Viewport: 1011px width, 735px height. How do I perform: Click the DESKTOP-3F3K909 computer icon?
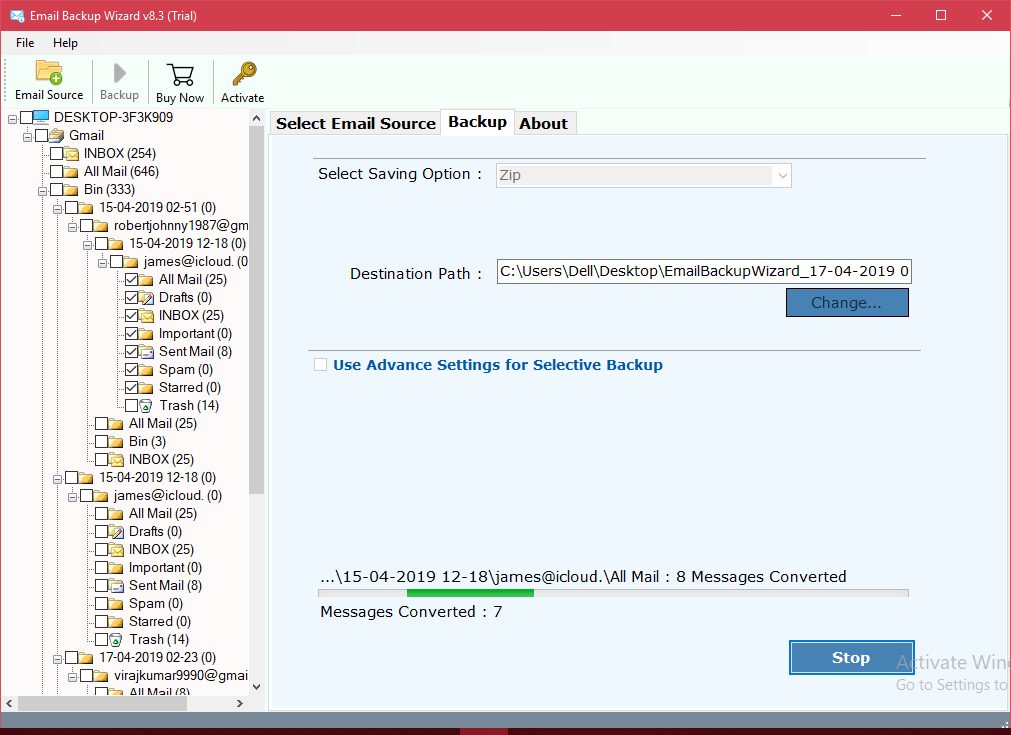pos(41,117)
